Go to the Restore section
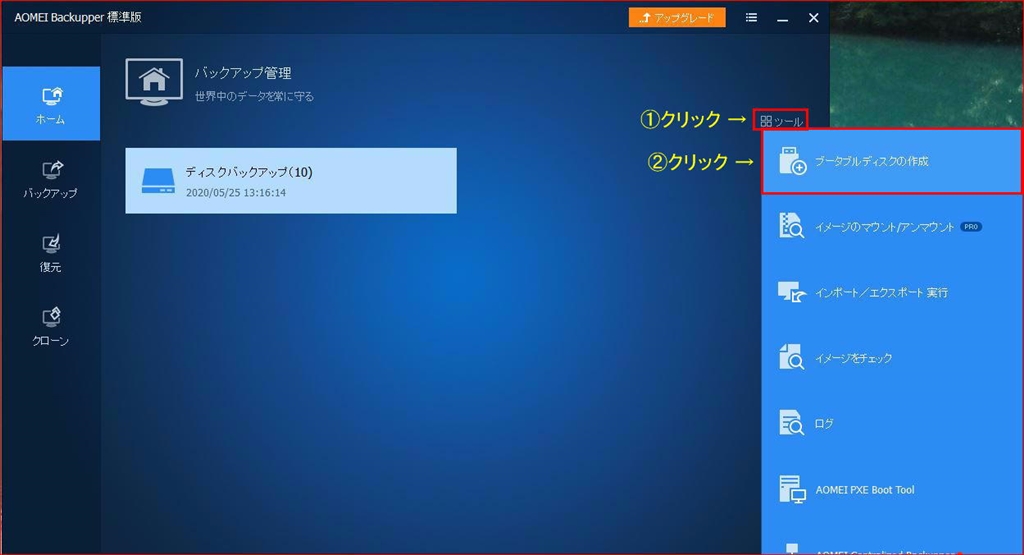Viewport: 1024px width, 555px height. (x=51, y=253)
